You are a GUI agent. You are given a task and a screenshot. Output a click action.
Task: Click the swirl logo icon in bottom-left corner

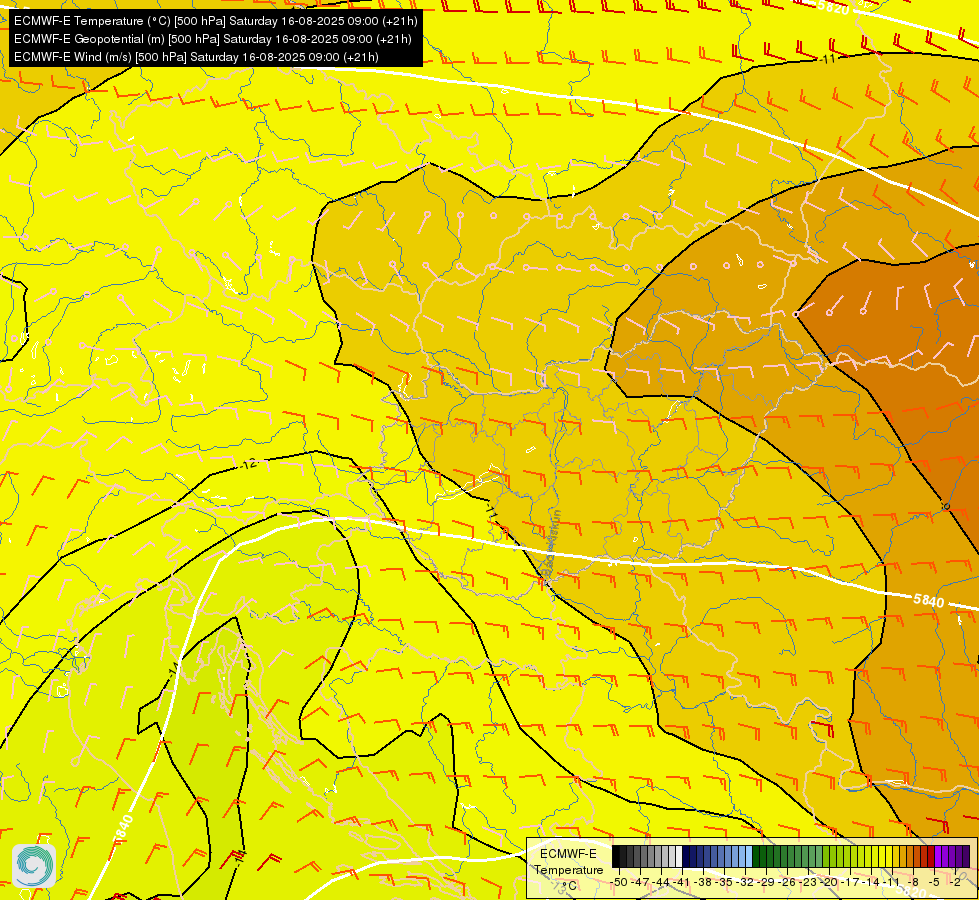34,866
